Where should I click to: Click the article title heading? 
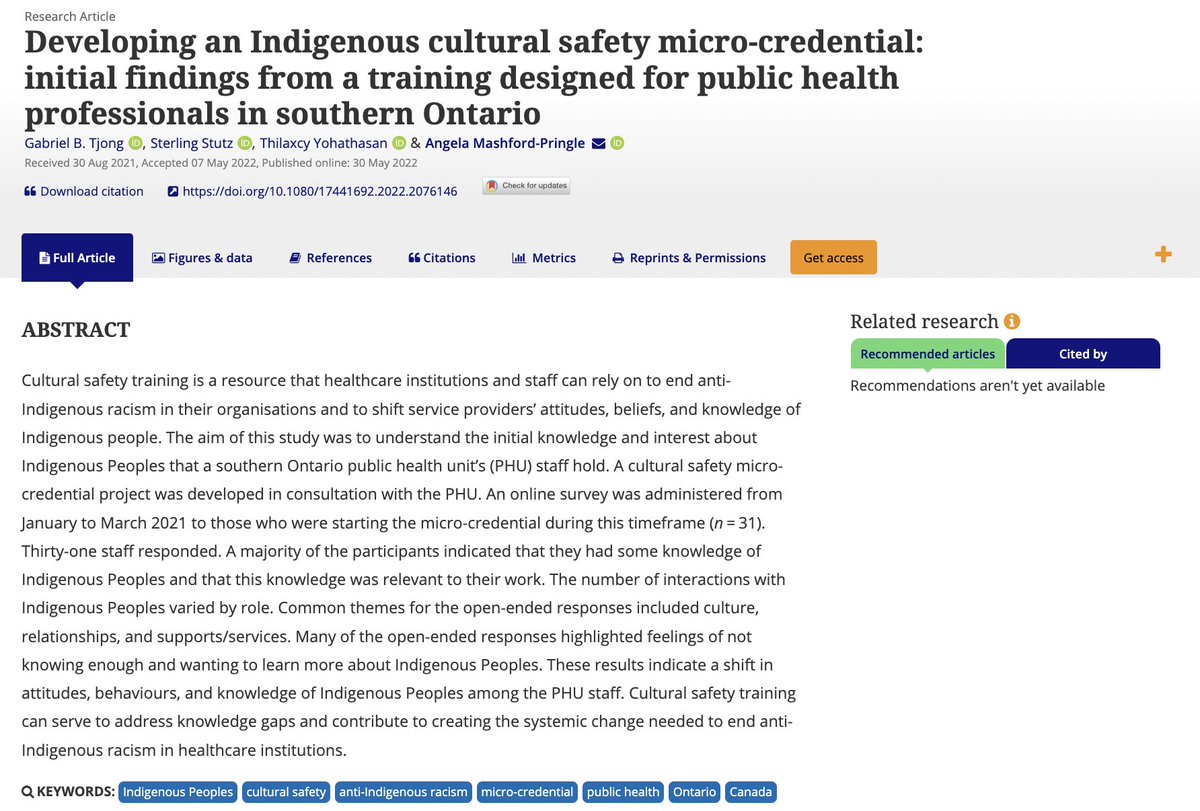476,76
